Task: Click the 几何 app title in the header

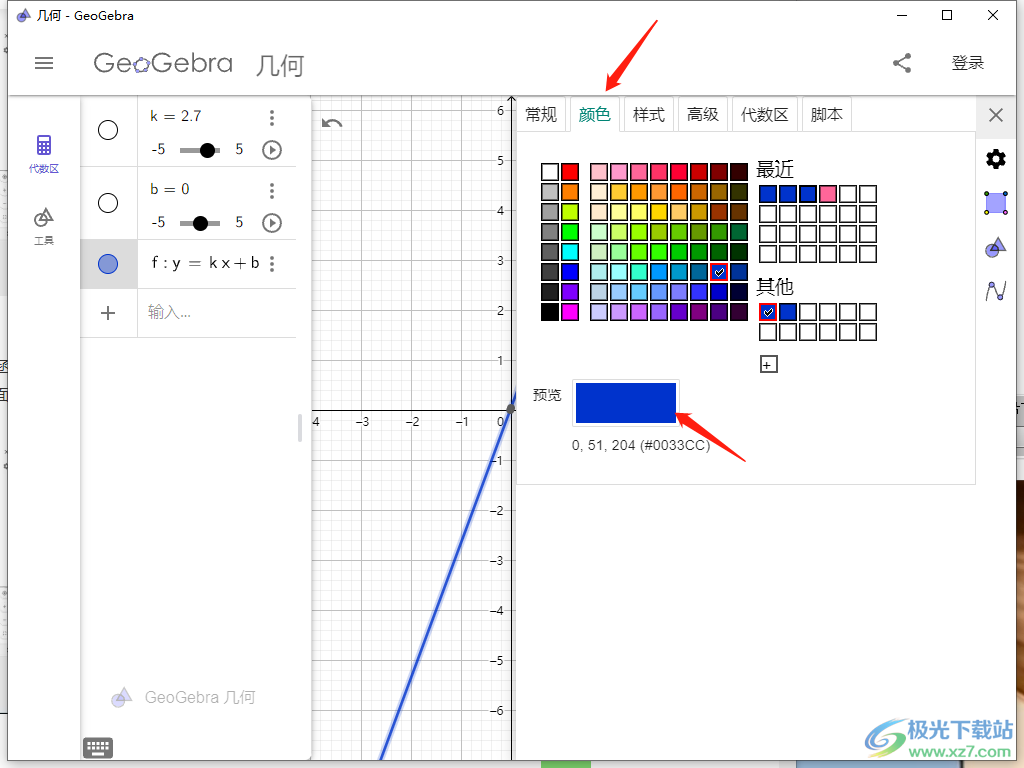Action: [x=280, y=65]
